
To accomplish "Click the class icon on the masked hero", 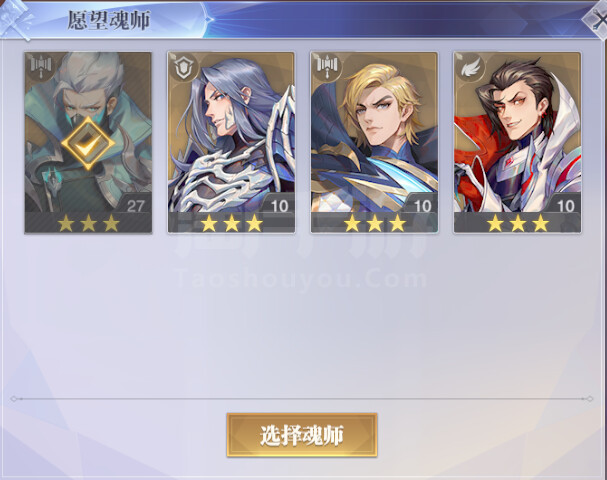I will coord(40,67).
